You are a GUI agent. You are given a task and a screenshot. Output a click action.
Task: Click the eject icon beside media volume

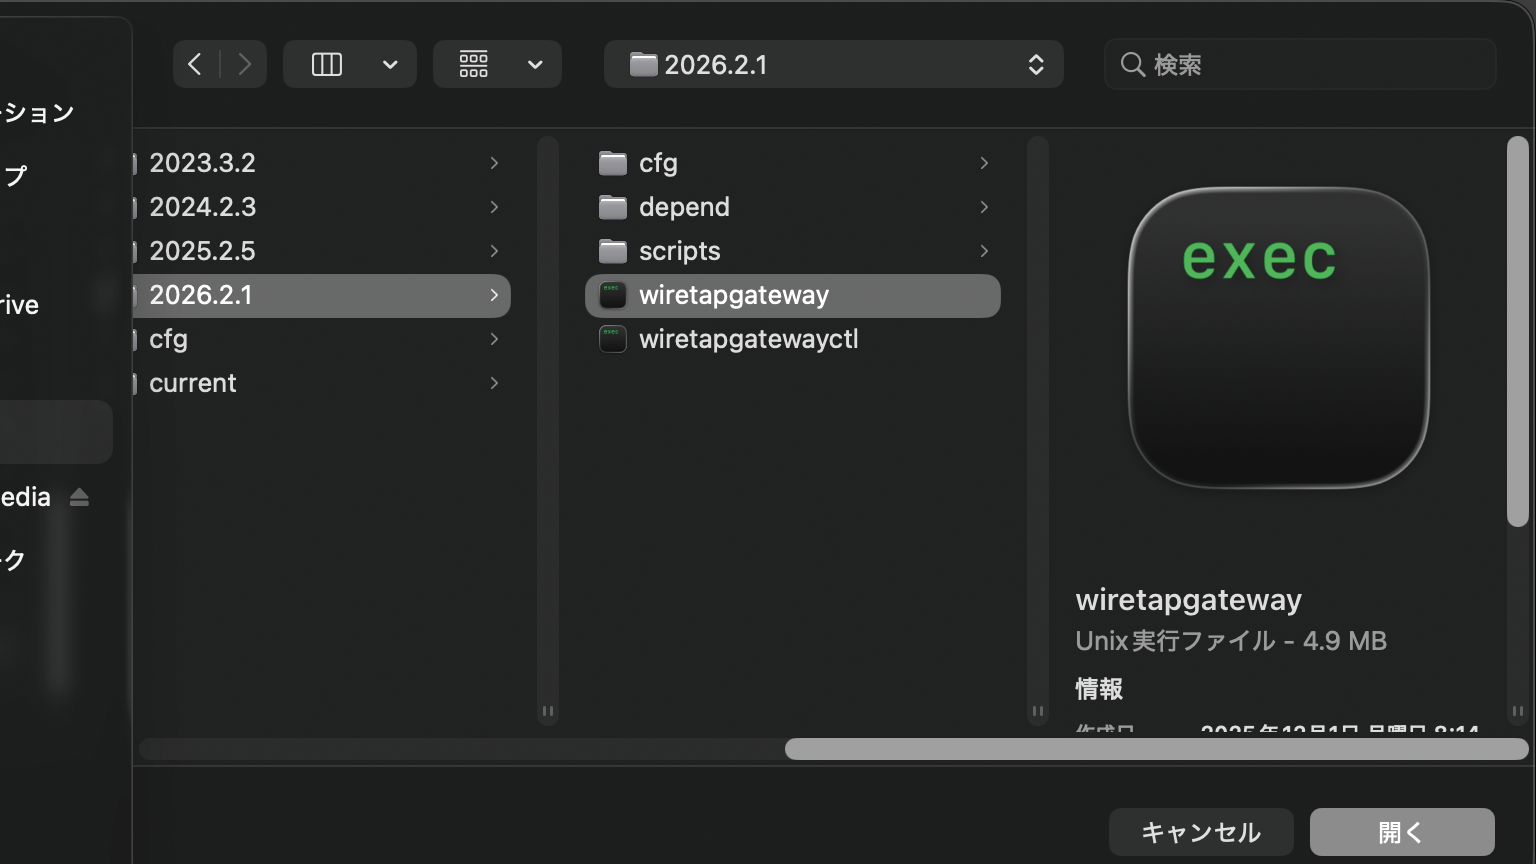80,497
